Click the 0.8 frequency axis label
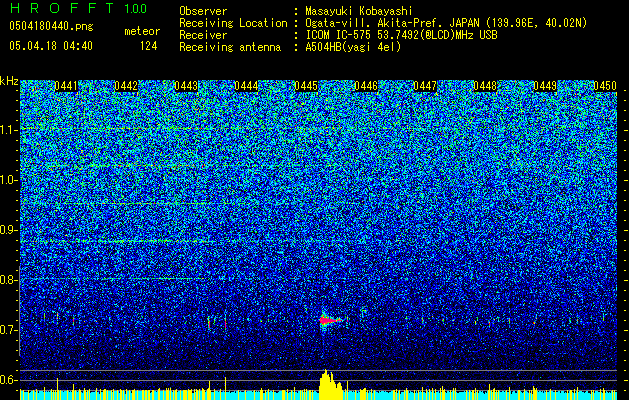The width and height of the screenshot is (629, 400). (x=9, y=280)
